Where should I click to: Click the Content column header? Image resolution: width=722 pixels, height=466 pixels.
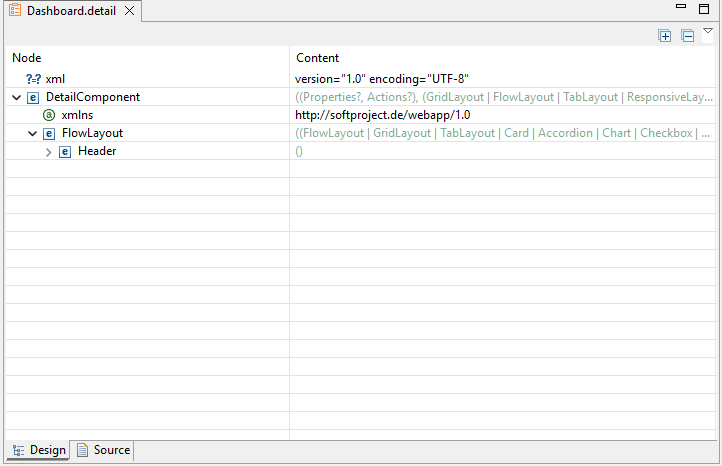(x=318, y=58)
